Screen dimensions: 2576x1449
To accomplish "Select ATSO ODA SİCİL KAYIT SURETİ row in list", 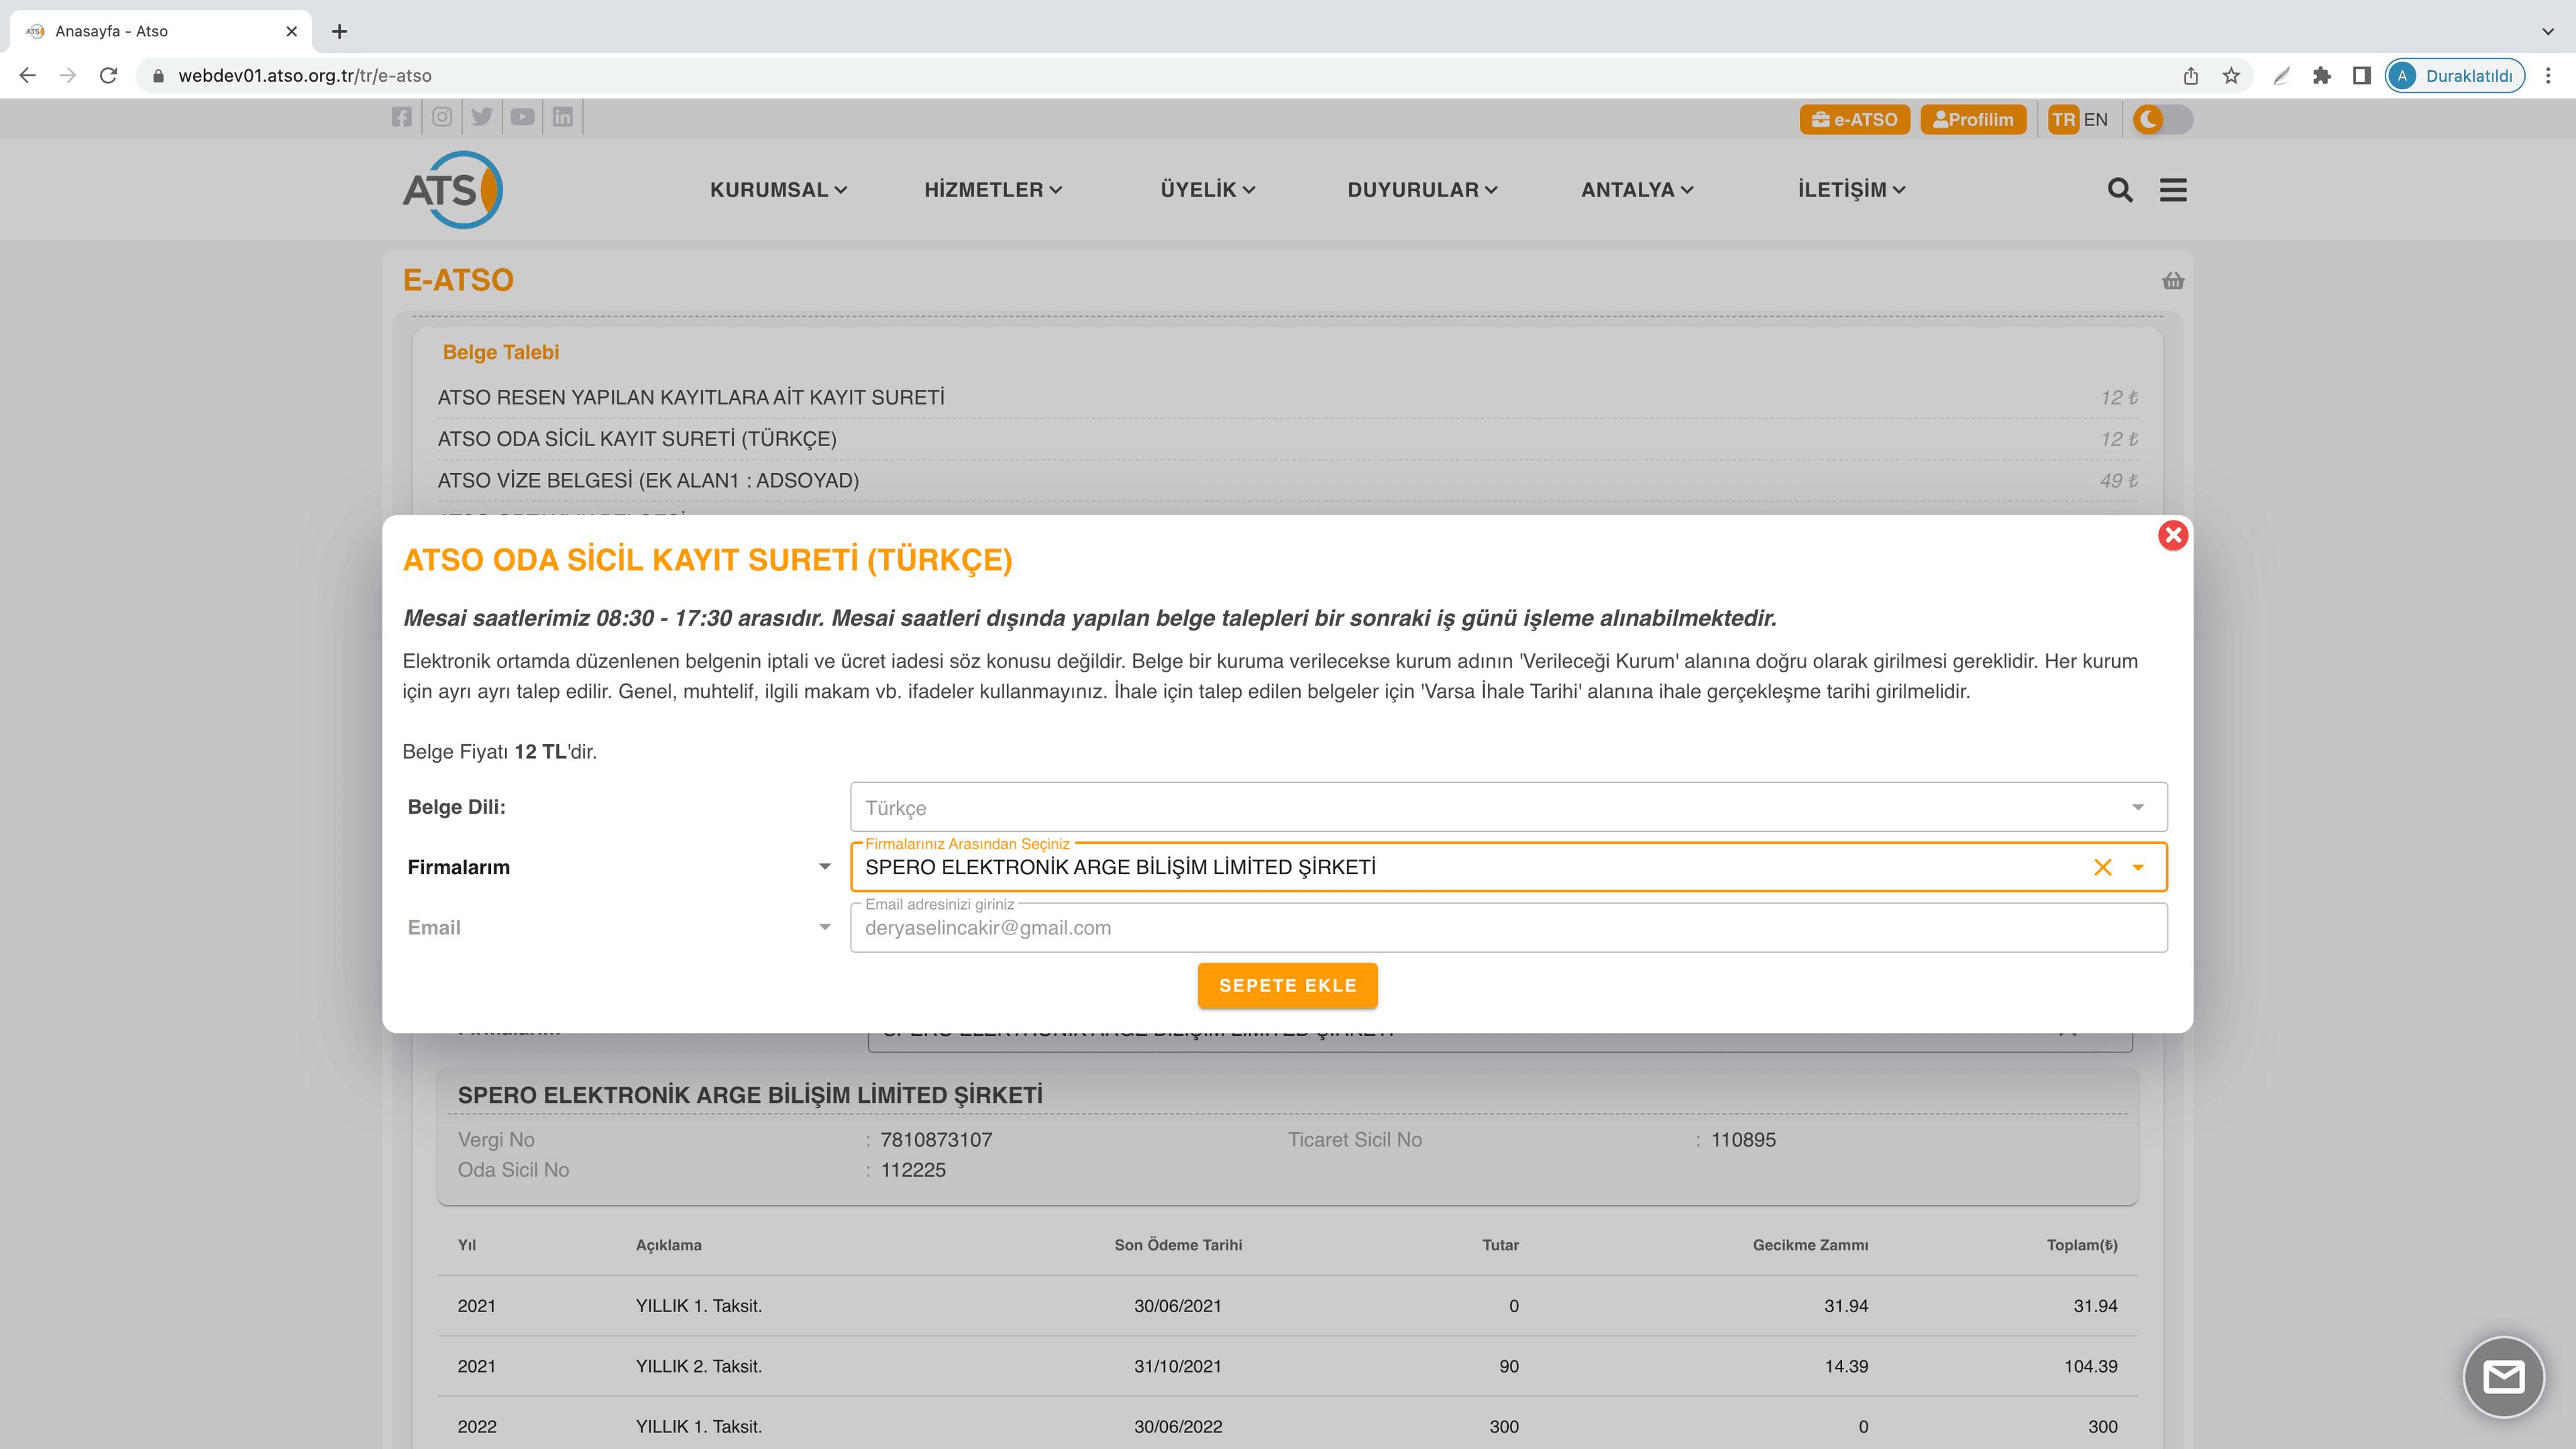I will (1287, 439).
